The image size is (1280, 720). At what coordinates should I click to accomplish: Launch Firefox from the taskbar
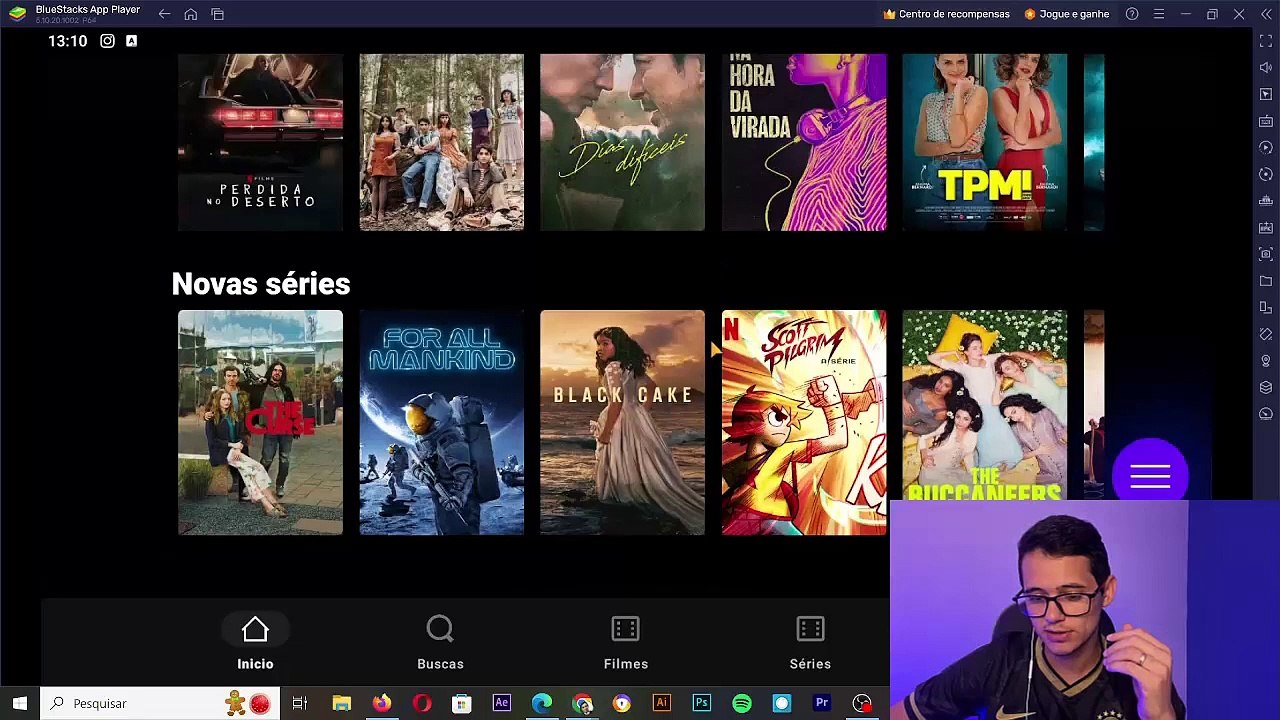pyautogui.click(x=382, y=703)
